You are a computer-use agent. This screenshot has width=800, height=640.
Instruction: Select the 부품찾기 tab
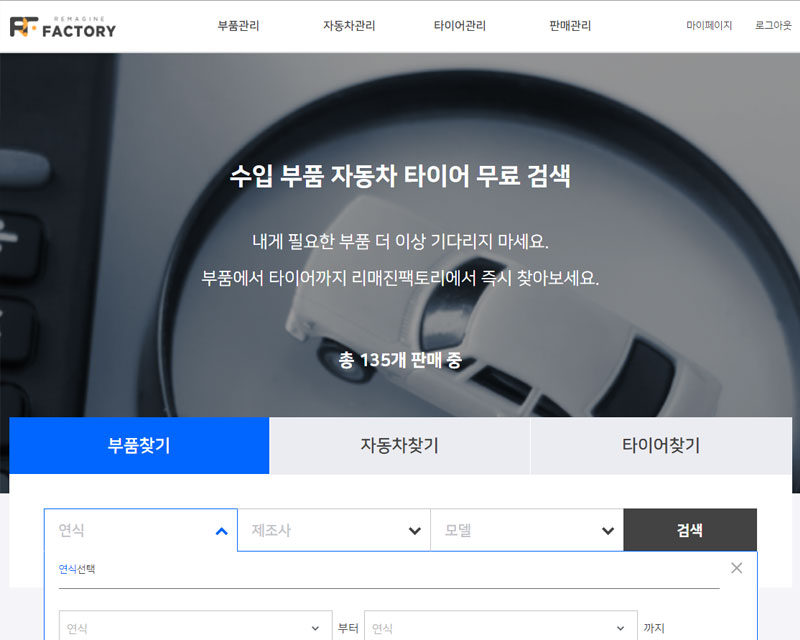(139, 446)
